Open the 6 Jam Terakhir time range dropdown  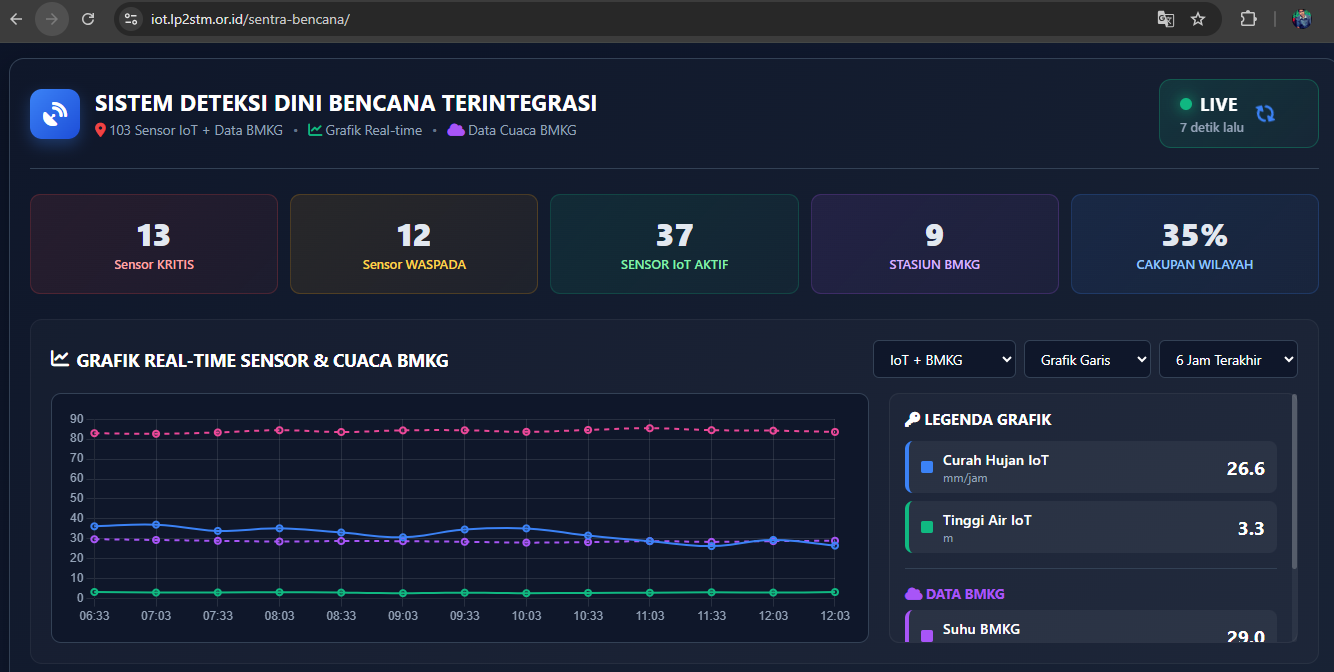tap(1228, 358)
